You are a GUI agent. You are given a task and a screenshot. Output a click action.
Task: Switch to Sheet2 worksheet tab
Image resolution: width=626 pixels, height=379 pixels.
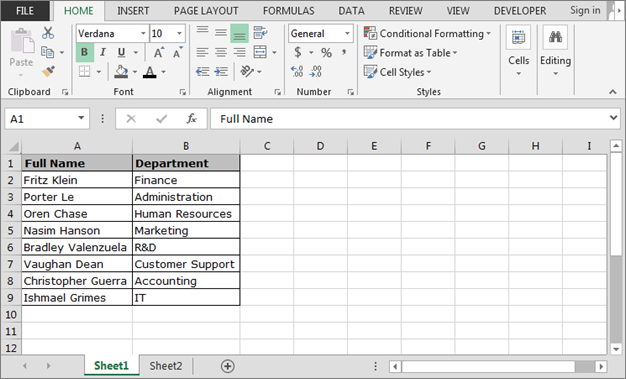pyautogui.click(x=166, y=366)
